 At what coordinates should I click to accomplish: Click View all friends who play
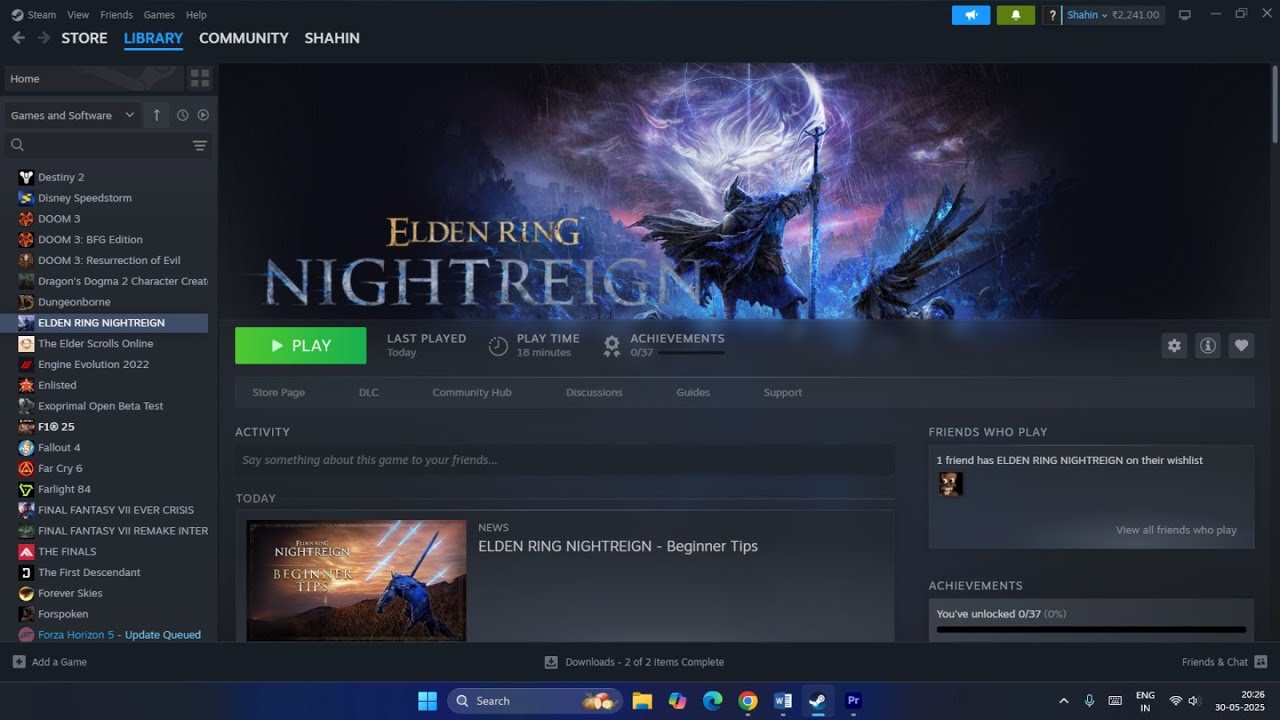1176,530
